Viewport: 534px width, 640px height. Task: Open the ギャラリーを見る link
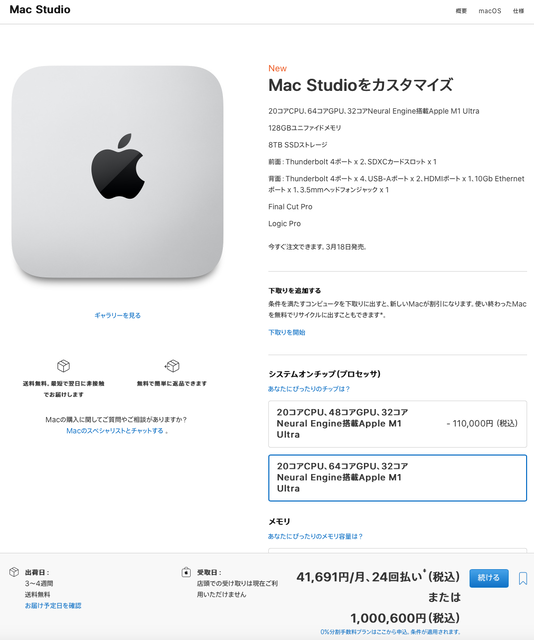coord(118,315)
